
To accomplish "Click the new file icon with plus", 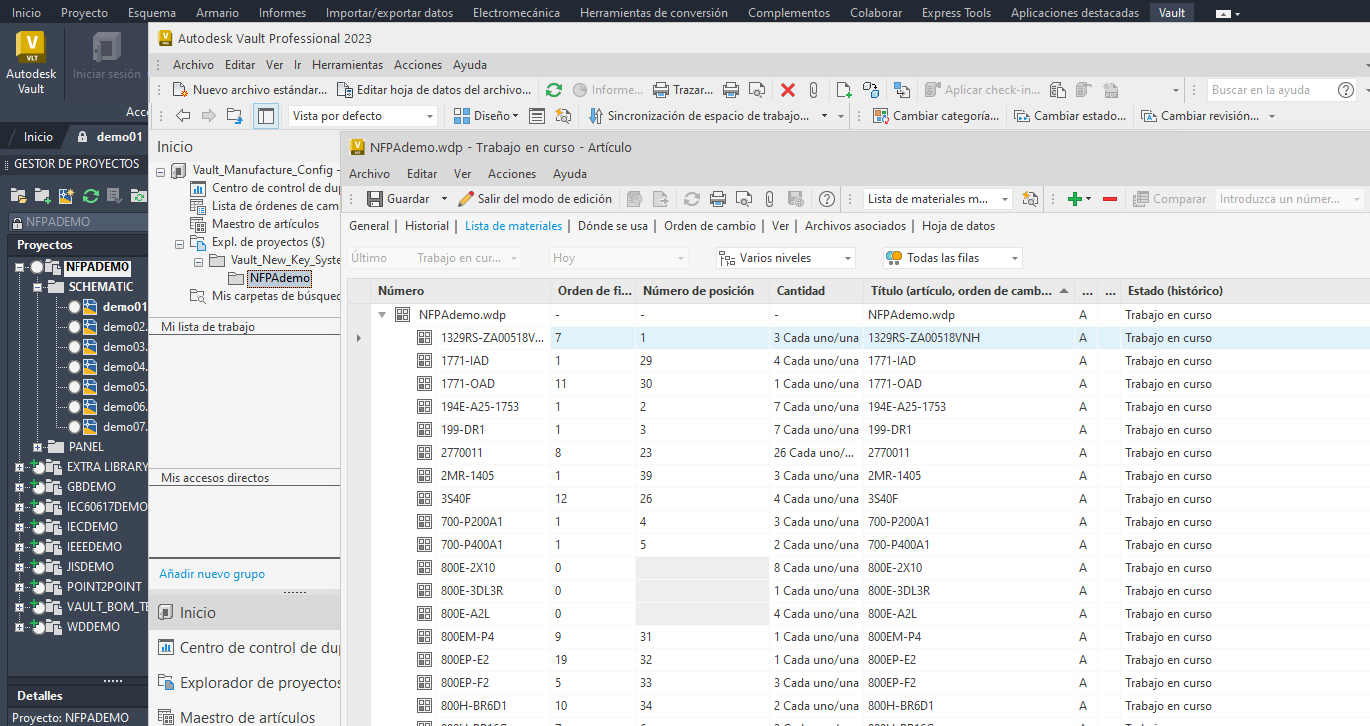I will 844,90.
